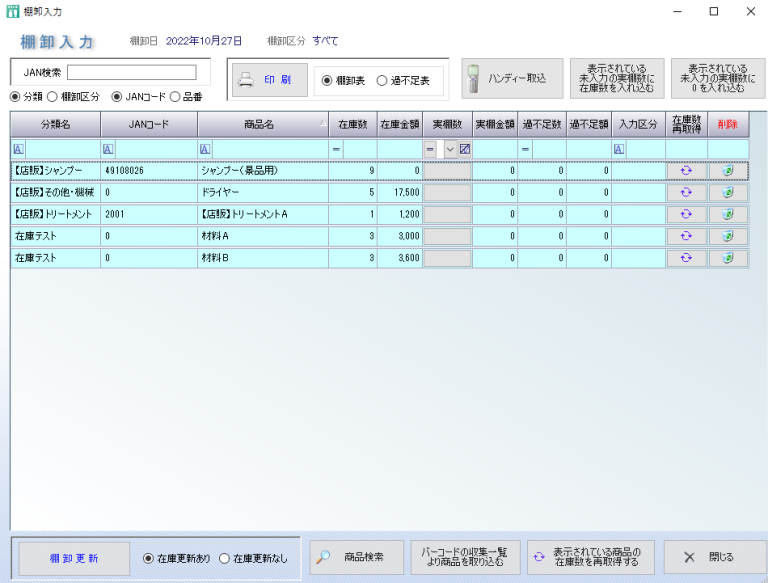Sort by 商品名 column header

(263, 124)
